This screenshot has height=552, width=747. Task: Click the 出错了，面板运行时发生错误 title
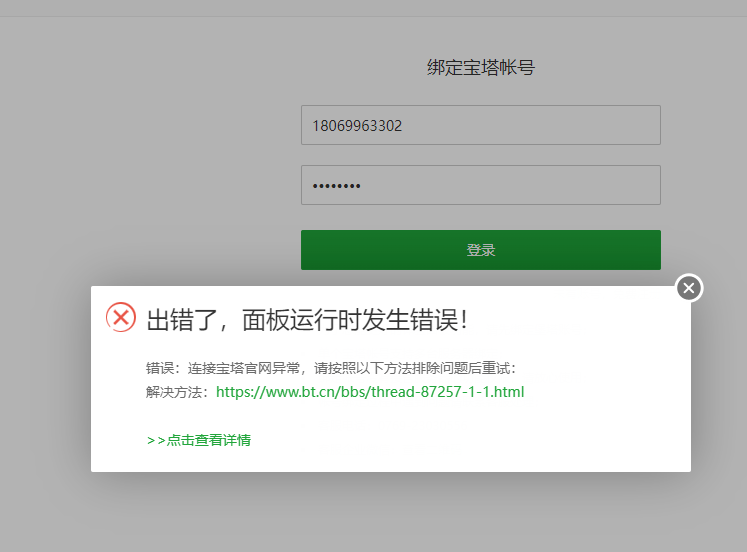pyautogui.click(x=307, y=320)
